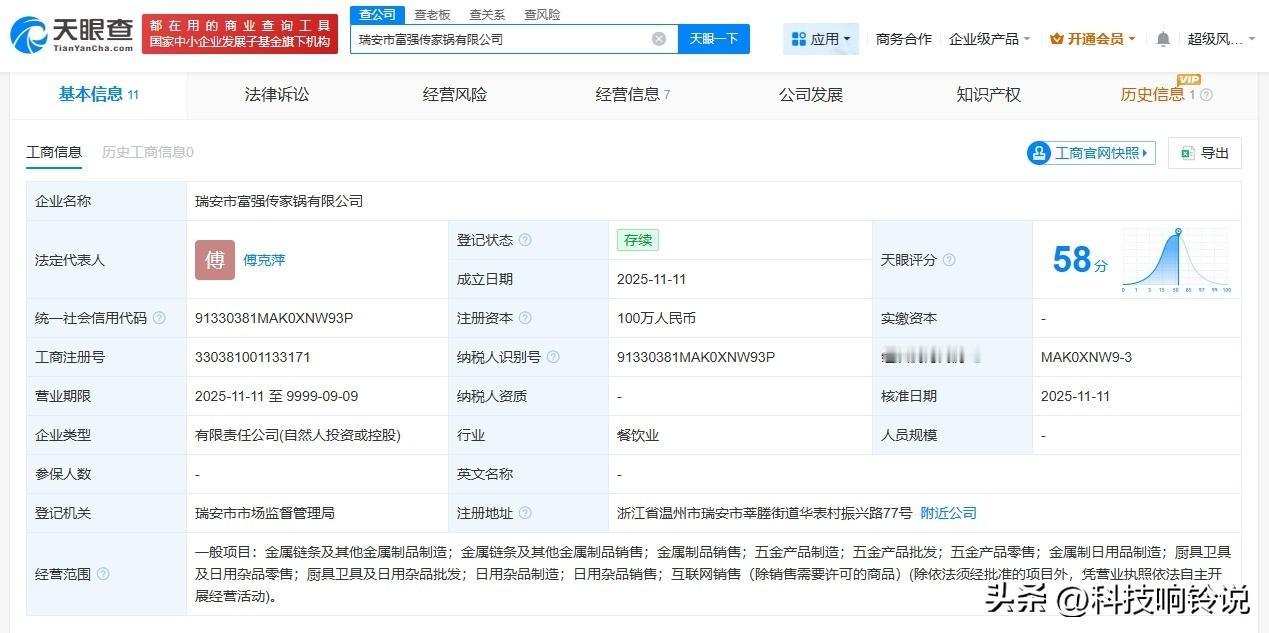Open the 公司发展 tab

(811, 94)
